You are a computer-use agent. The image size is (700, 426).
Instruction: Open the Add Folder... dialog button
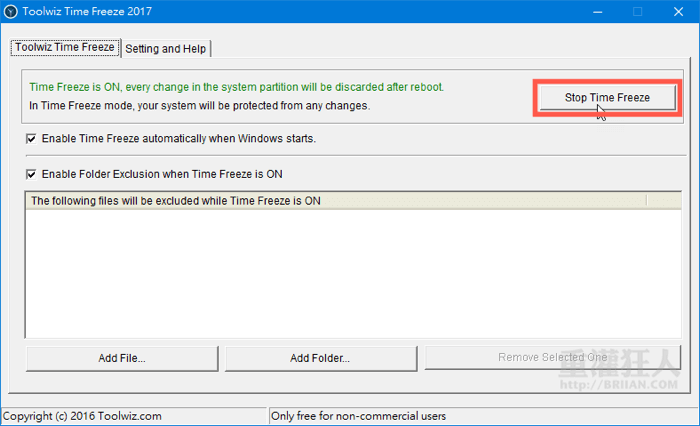320,358
